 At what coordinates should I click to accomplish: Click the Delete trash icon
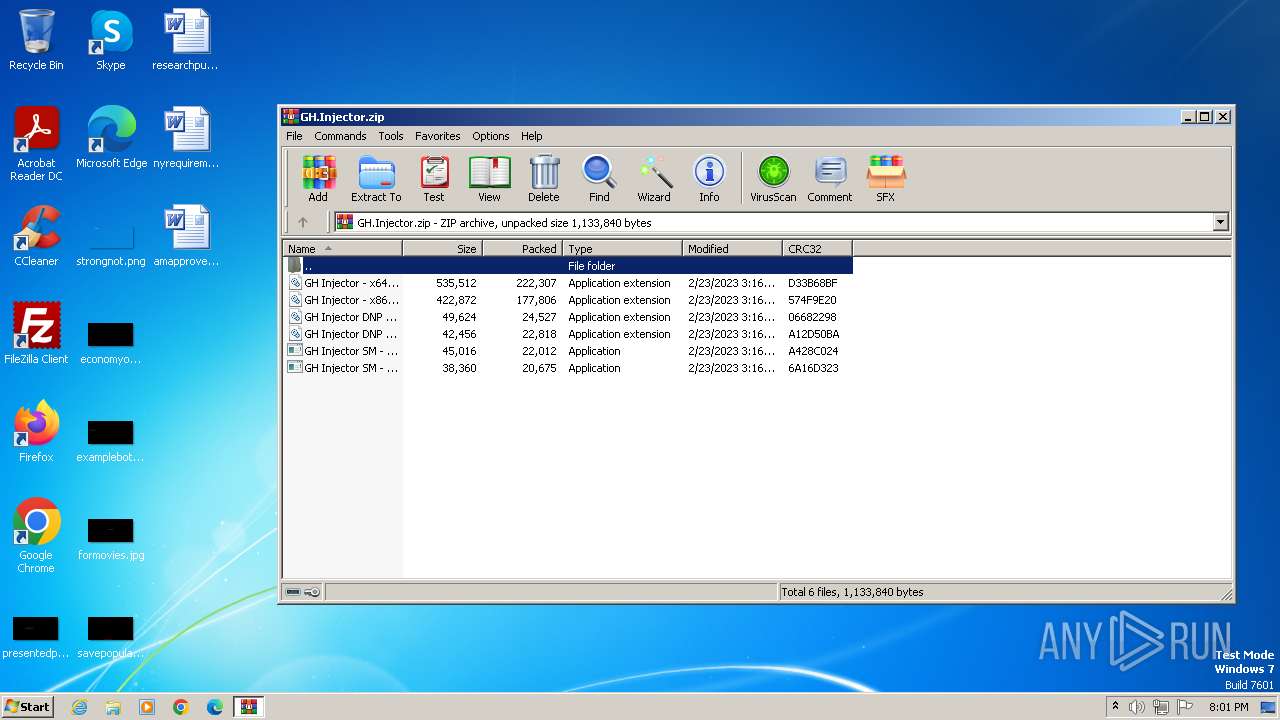tap(544, 179)
